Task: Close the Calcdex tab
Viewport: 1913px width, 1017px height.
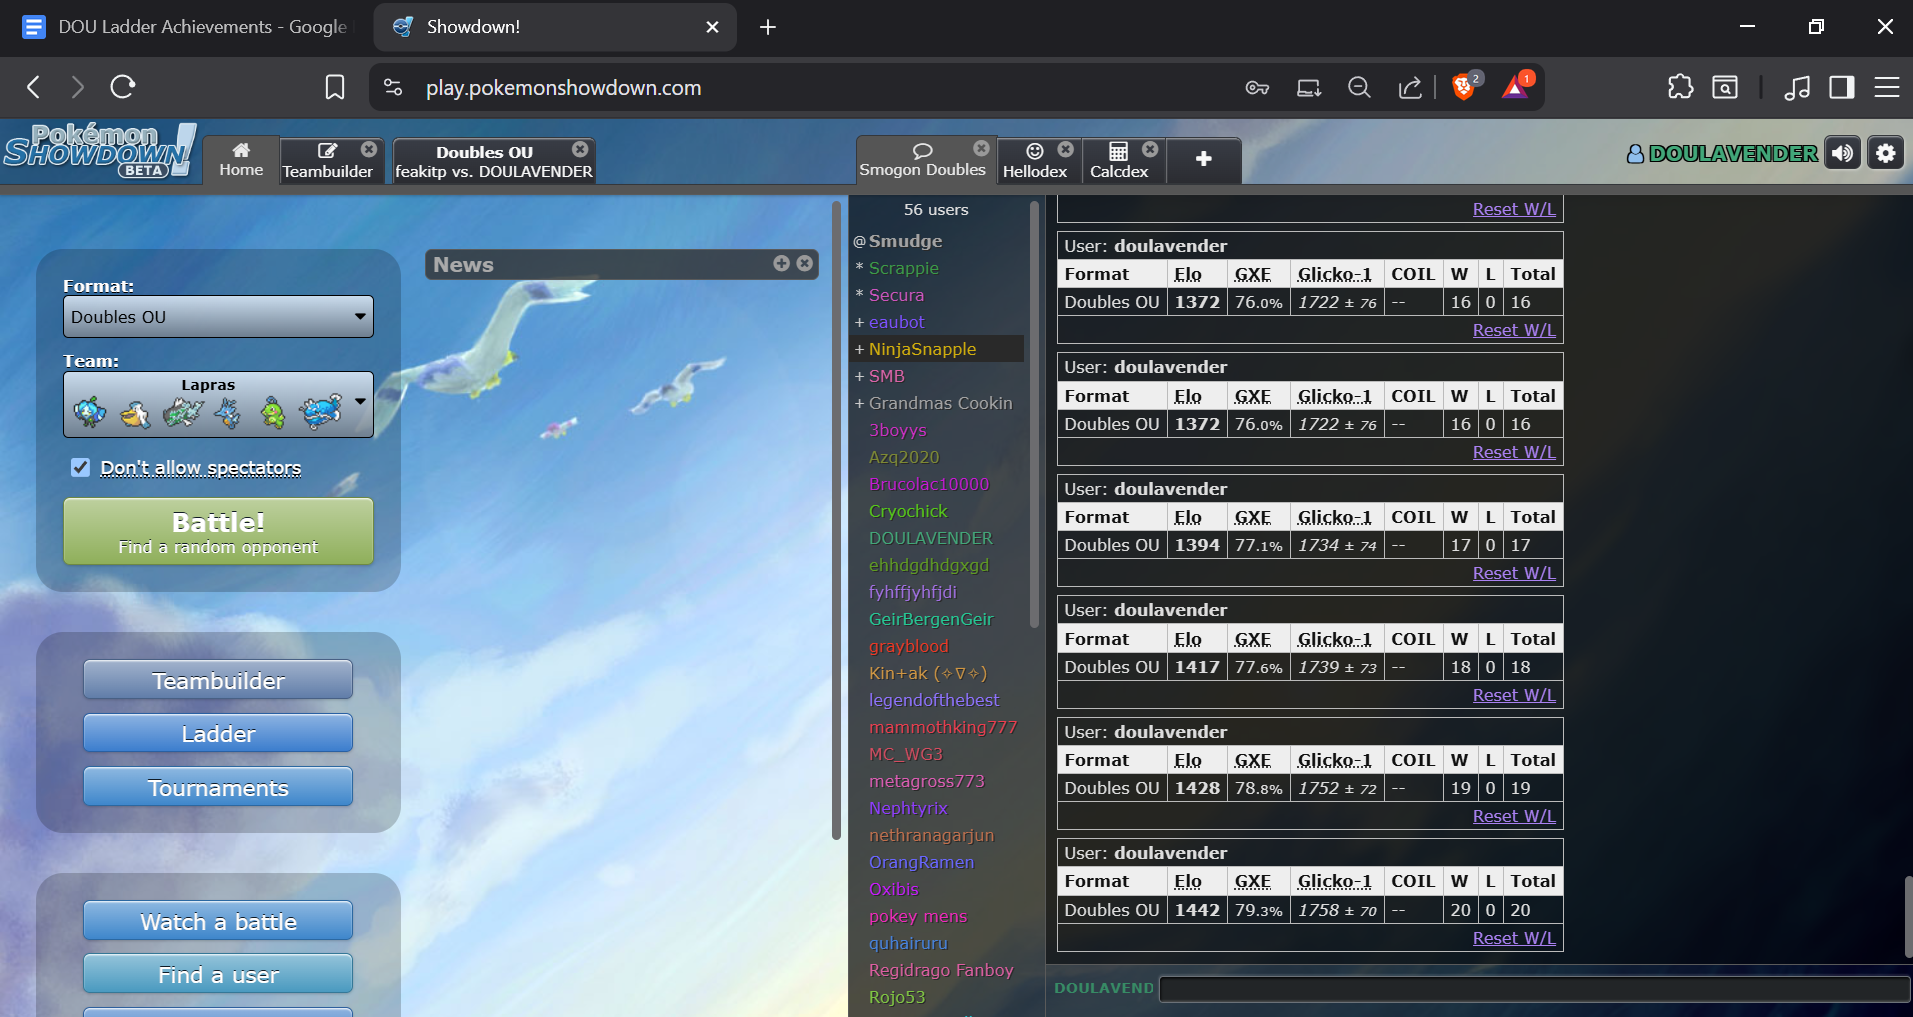Action: point(1150,149)
